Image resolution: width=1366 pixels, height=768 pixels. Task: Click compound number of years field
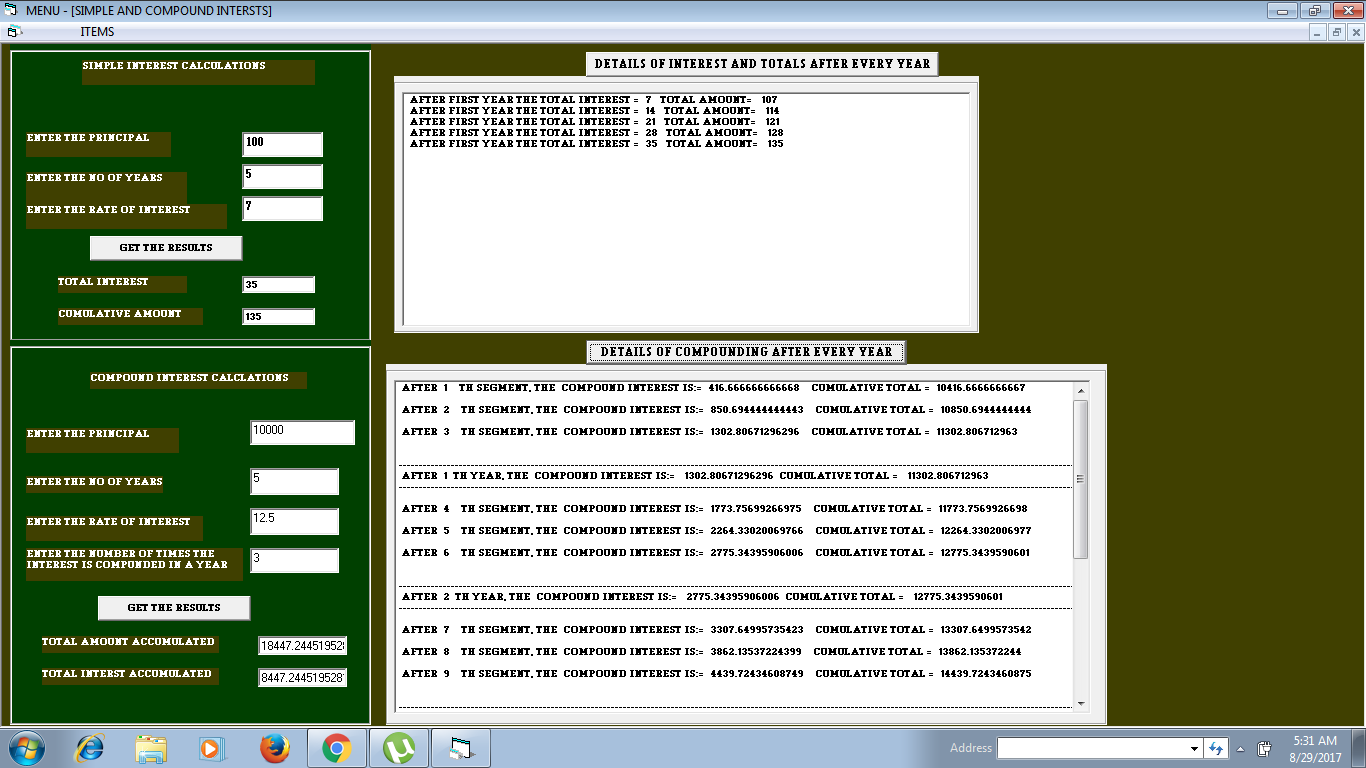[x=295, y=481]
